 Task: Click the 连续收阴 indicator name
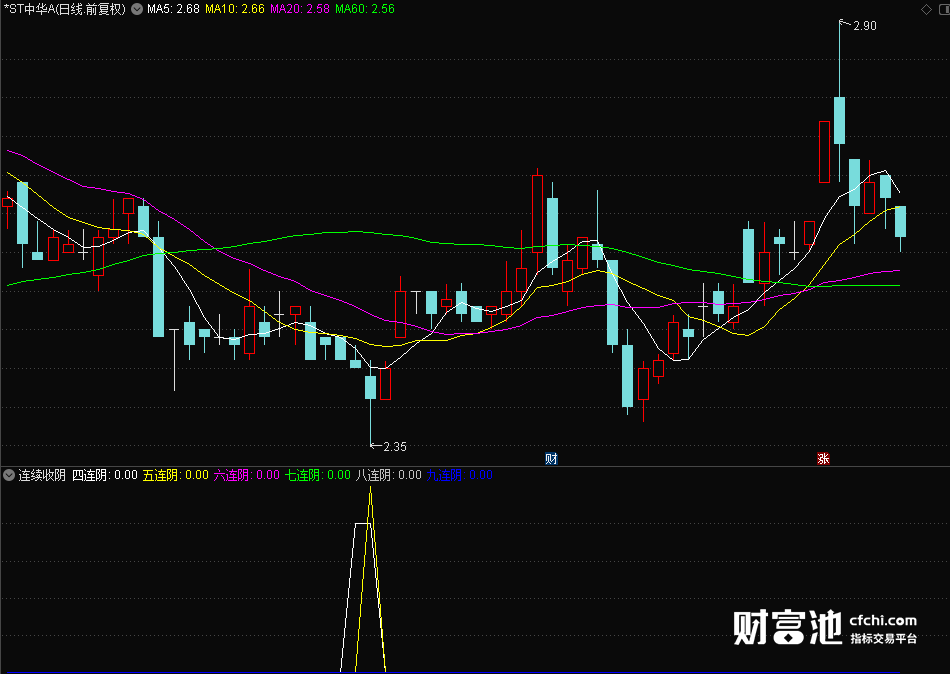point(42,475)
